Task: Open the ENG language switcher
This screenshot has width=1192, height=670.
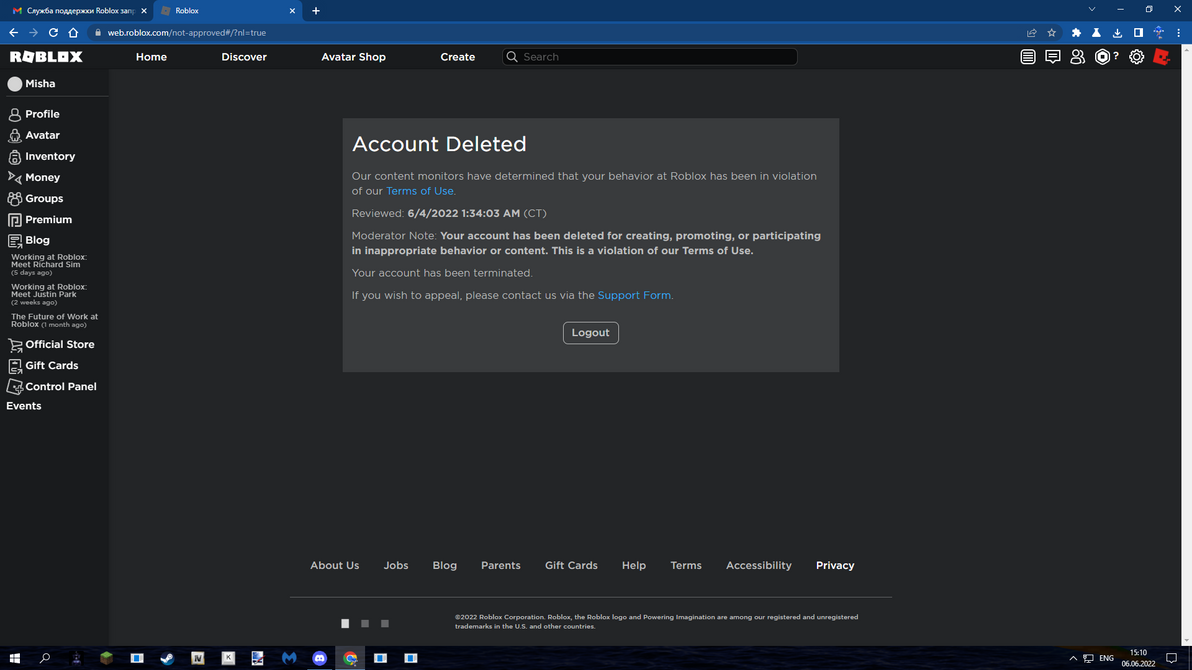Action: click(x=1106, y=658)
